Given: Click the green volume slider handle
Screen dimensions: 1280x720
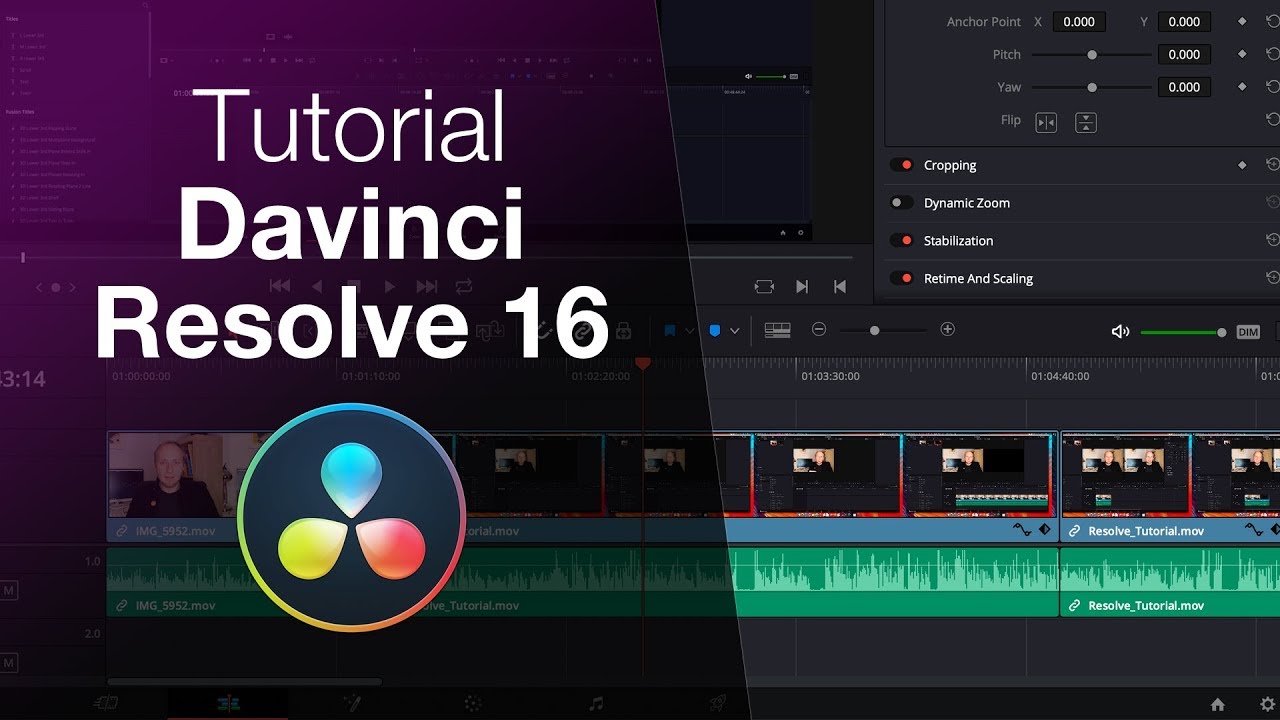Looking at the screenshot, I should tap(1221, 332).
